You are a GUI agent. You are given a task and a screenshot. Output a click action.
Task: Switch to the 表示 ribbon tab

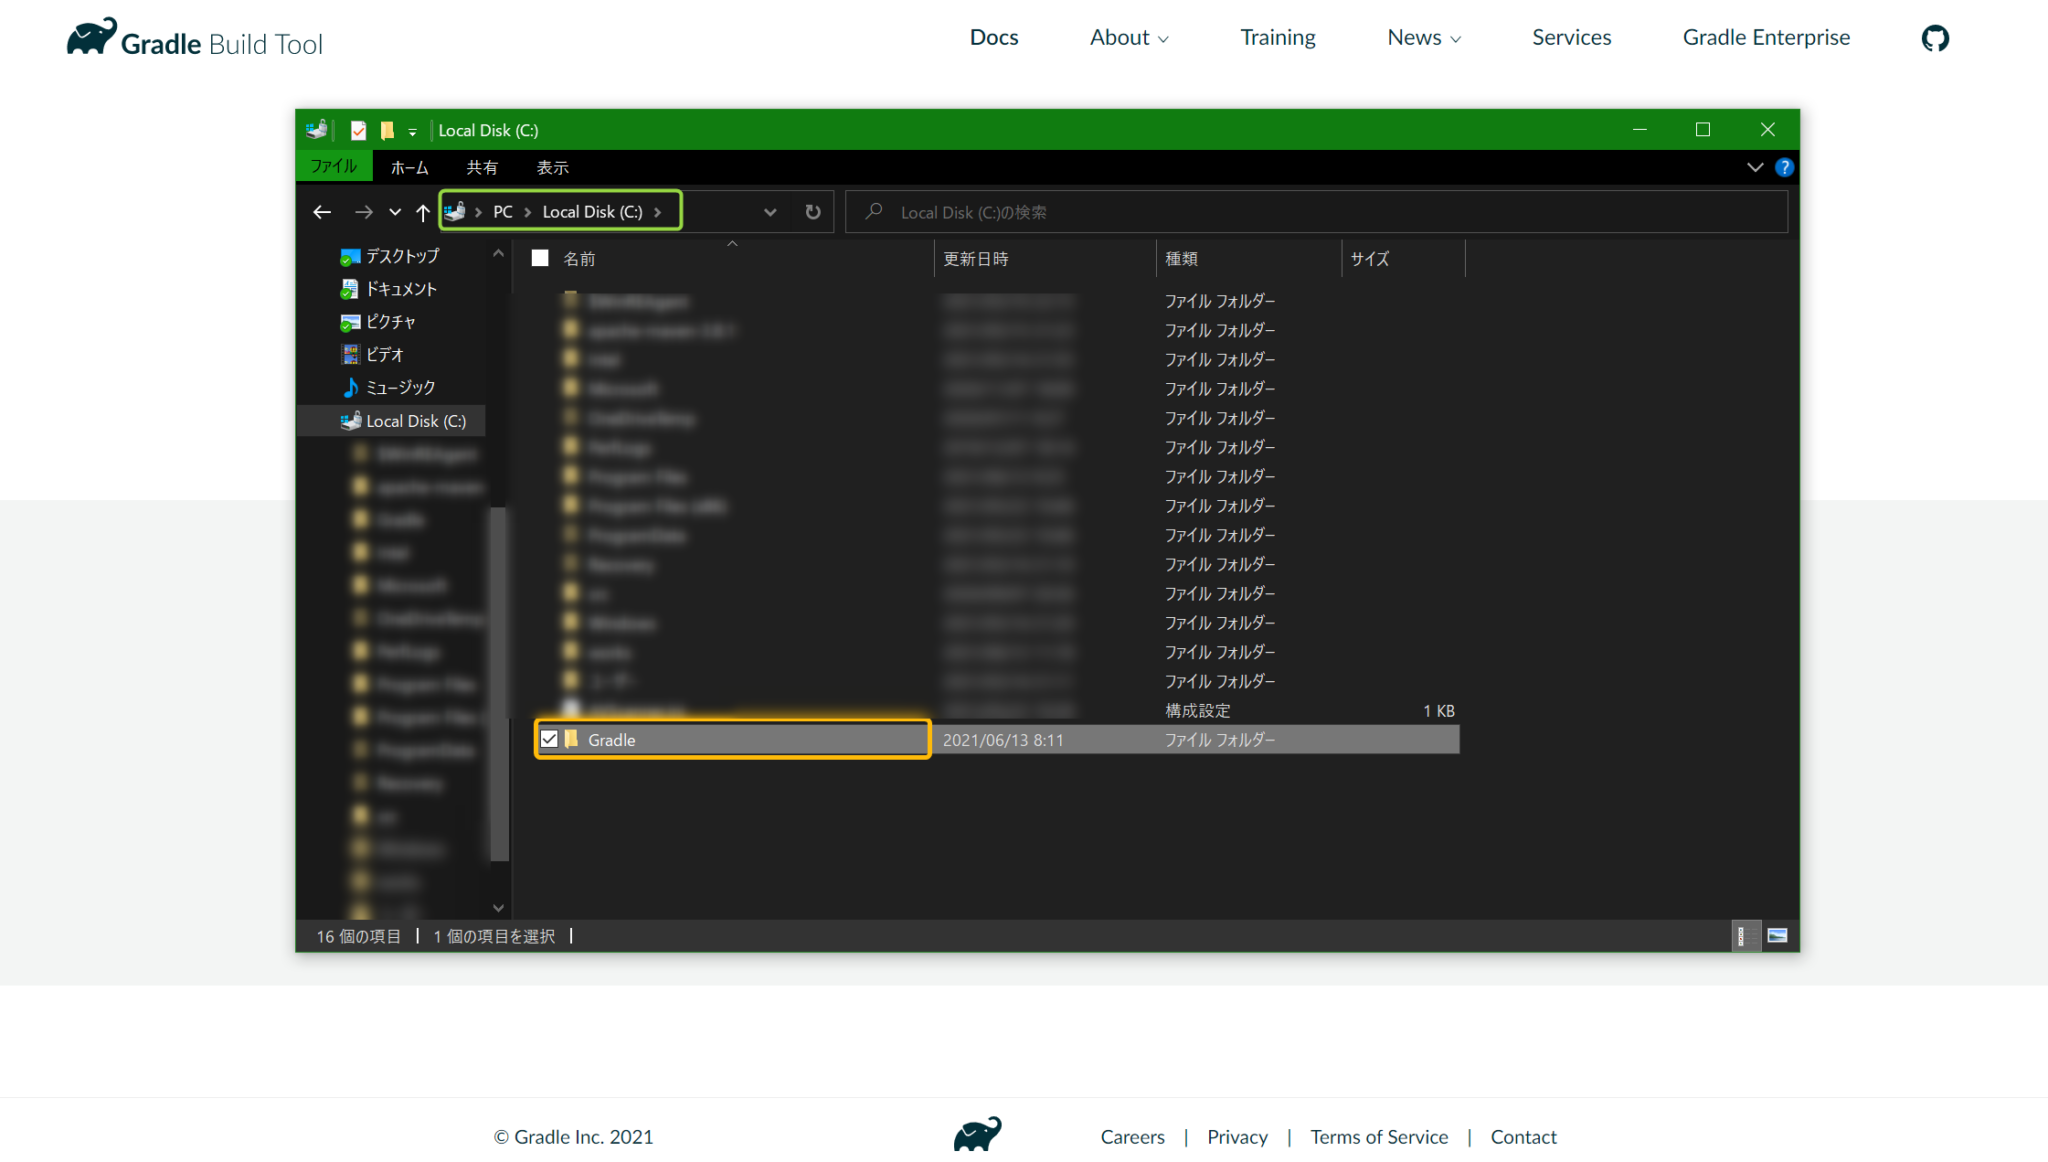[551, 167]
